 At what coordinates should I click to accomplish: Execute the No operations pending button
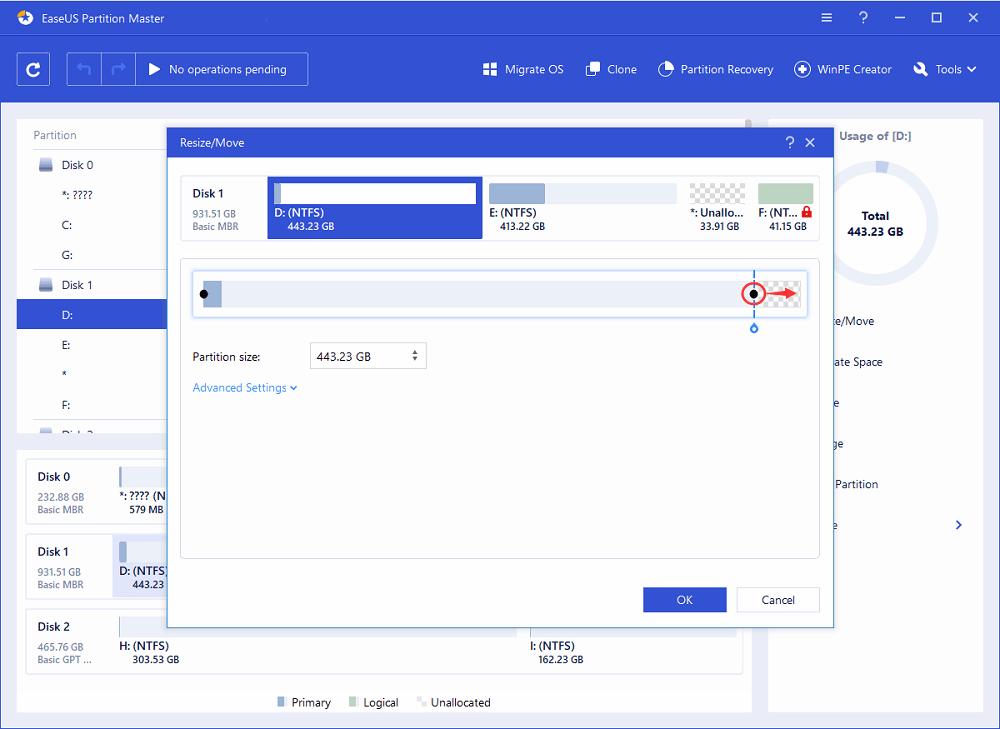[x=221, y=69]
